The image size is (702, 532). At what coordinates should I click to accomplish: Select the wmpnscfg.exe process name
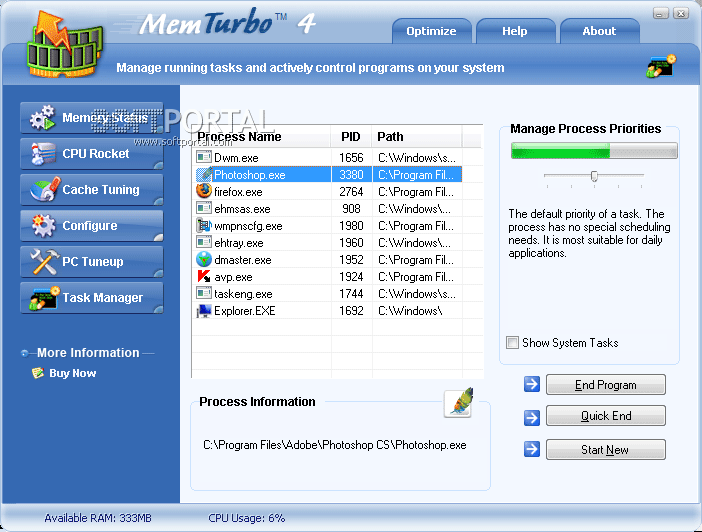pyautogui.click(x=248, y=226)
